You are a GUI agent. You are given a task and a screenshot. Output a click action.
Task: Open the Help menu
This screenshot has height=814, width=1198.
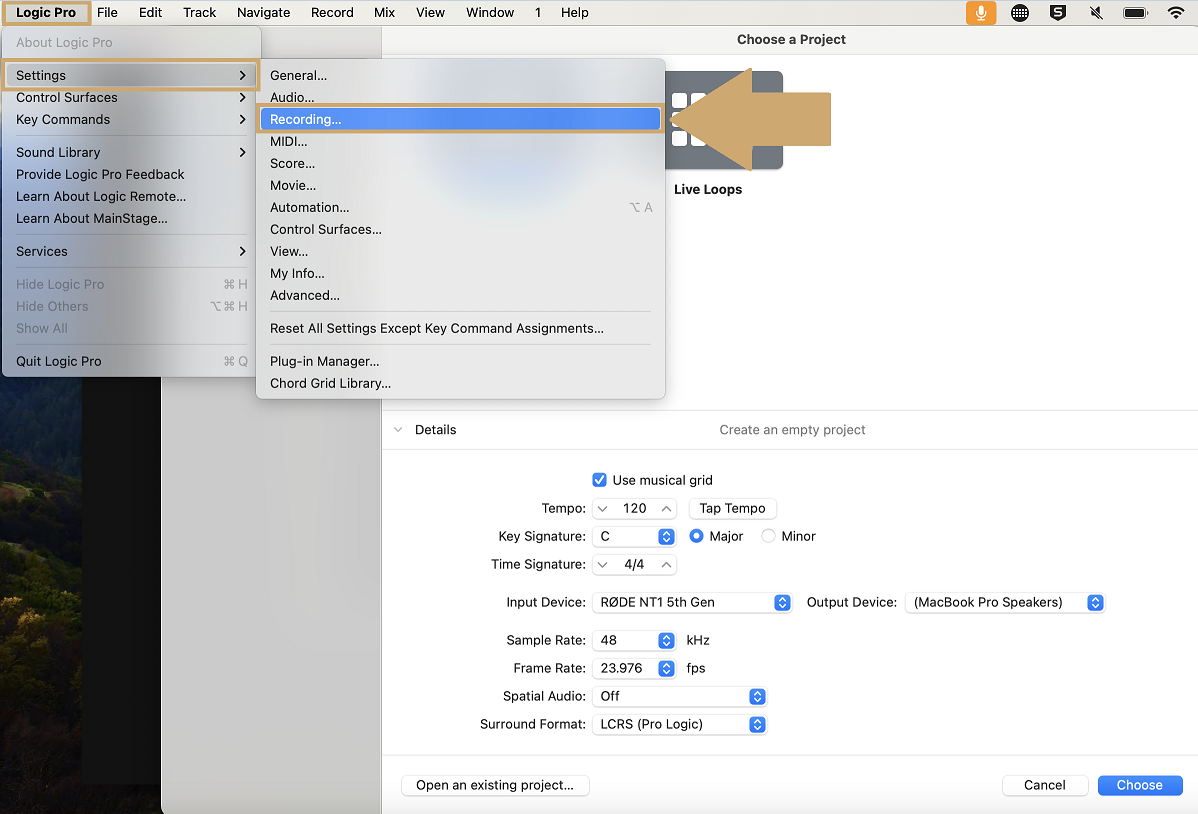(575, 13)
